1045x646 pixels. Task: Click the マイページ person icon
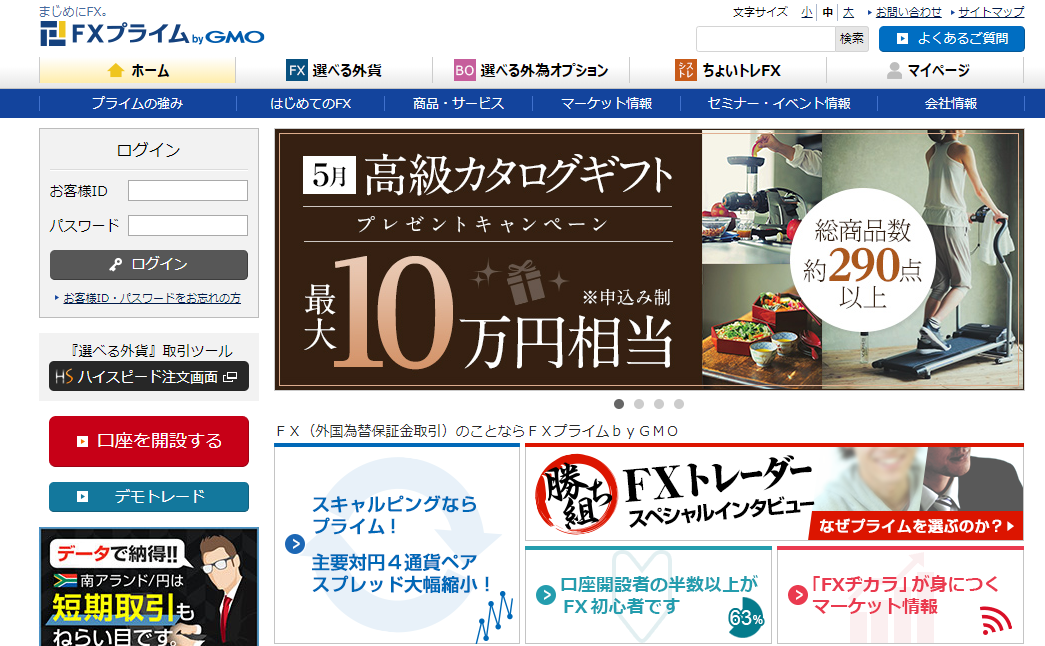(x=894, y=70)
